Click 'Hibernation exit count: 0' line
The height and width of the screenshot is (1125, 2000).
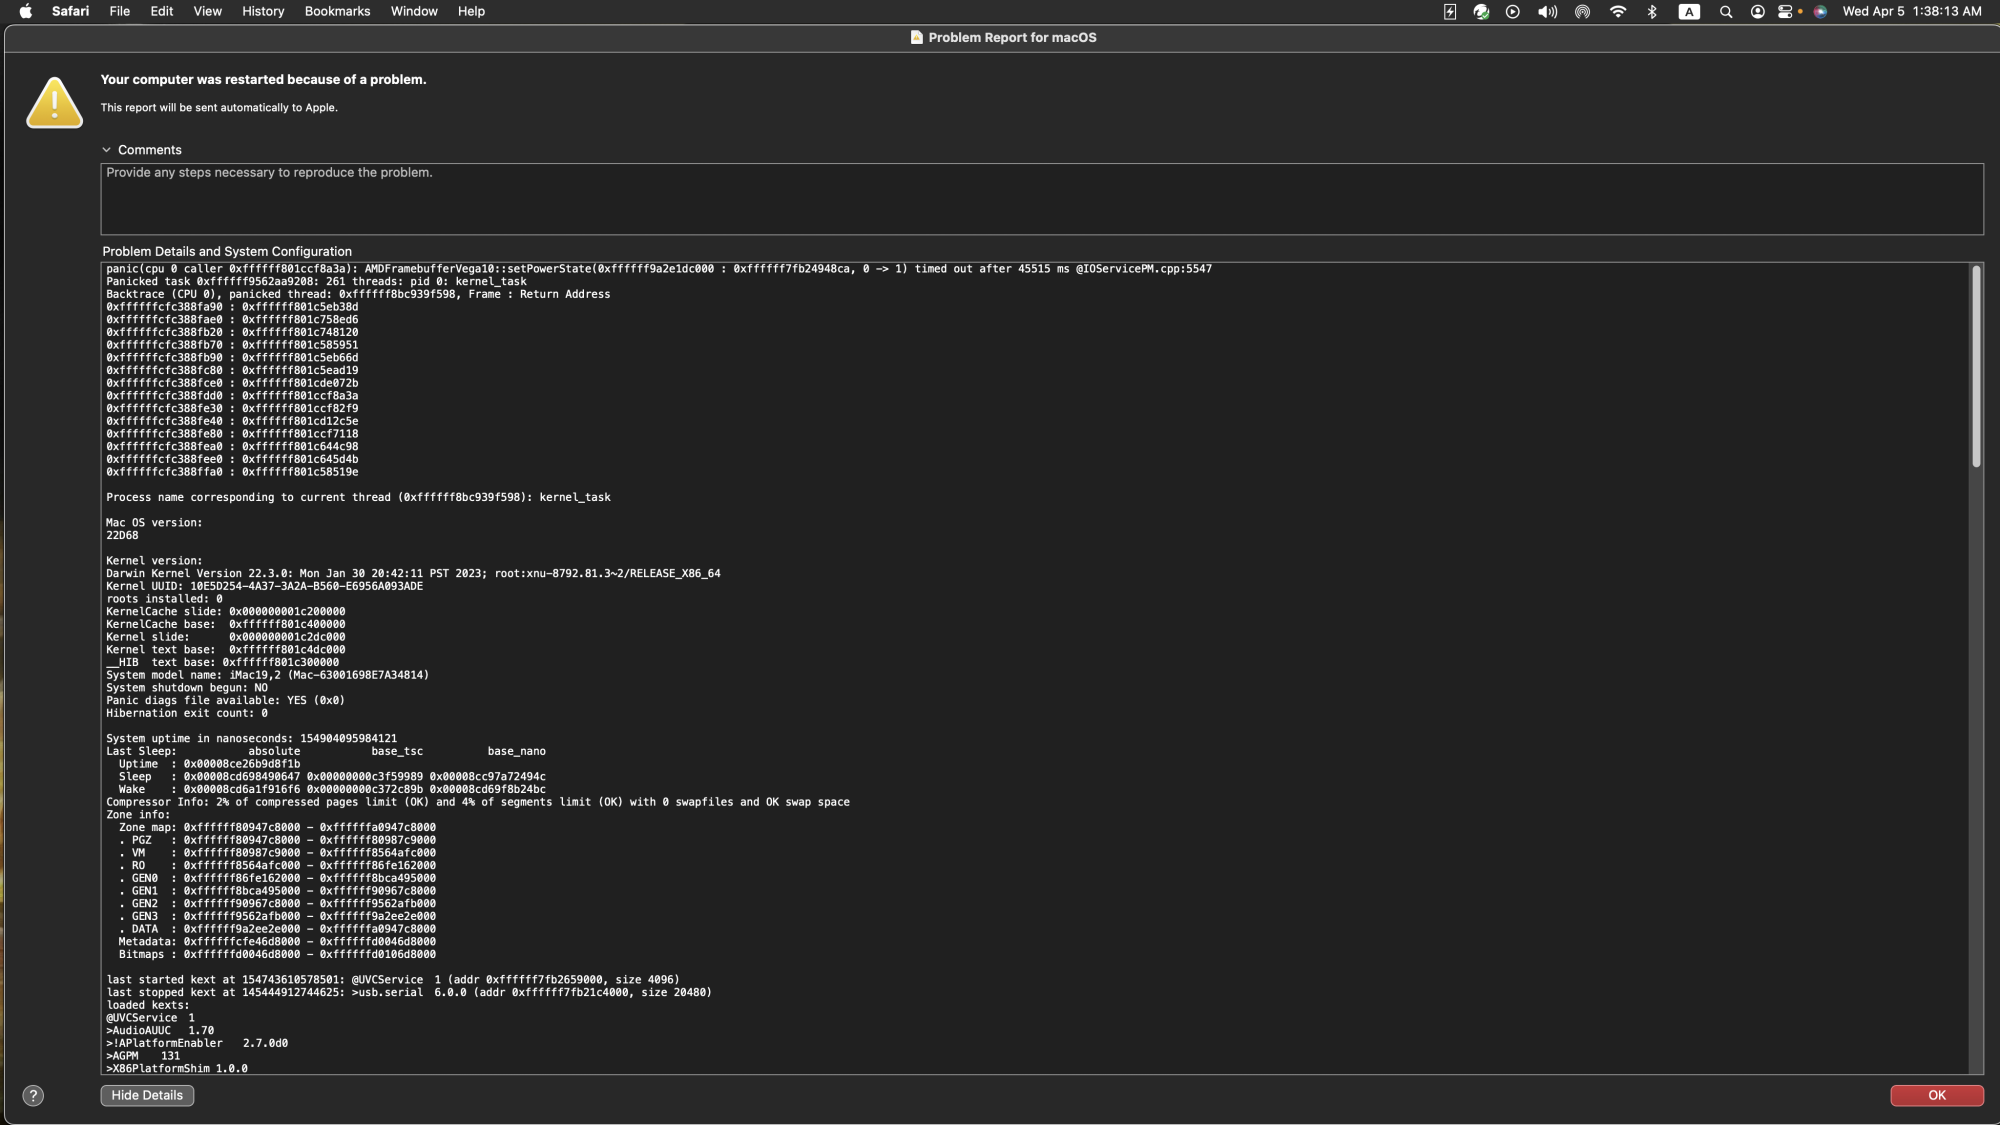187,713
